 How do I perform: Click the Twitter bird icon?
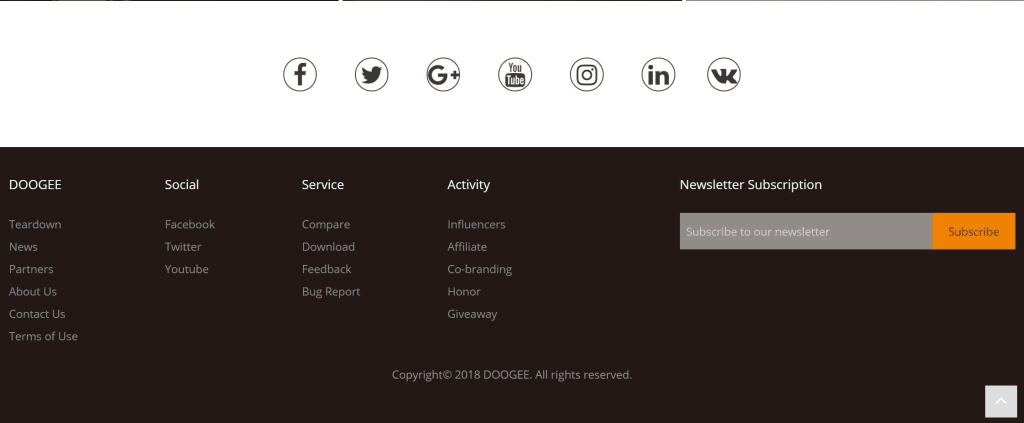pos(372,74)
